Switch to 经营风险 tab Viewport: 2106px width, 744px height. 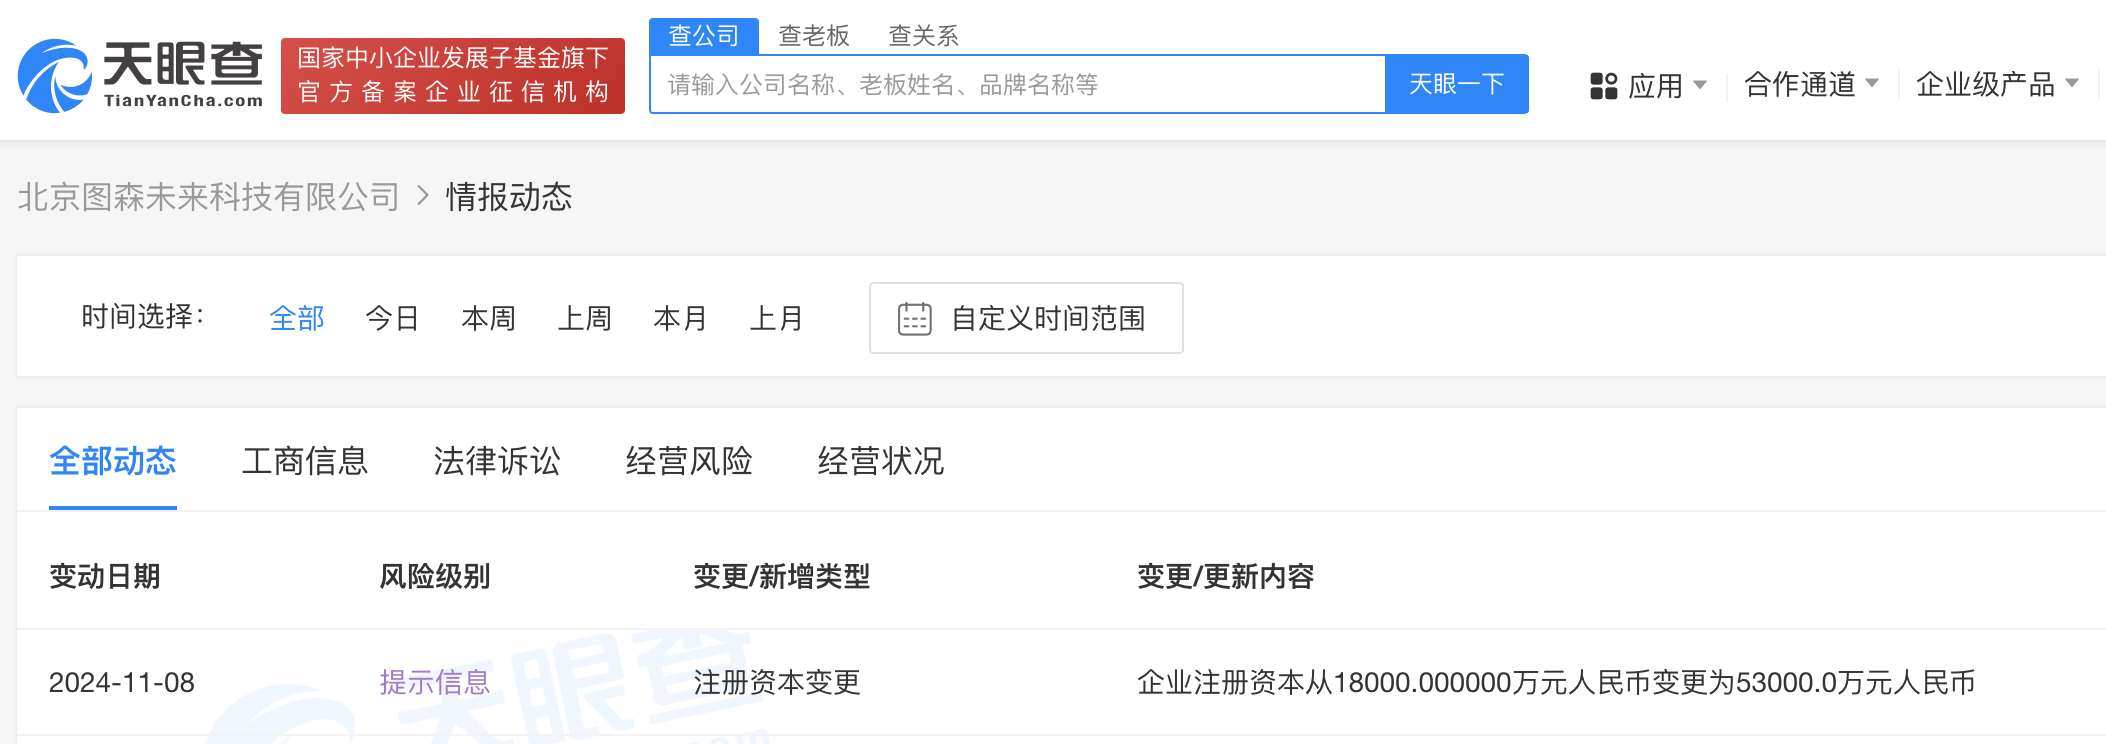[x=689, y=461]
